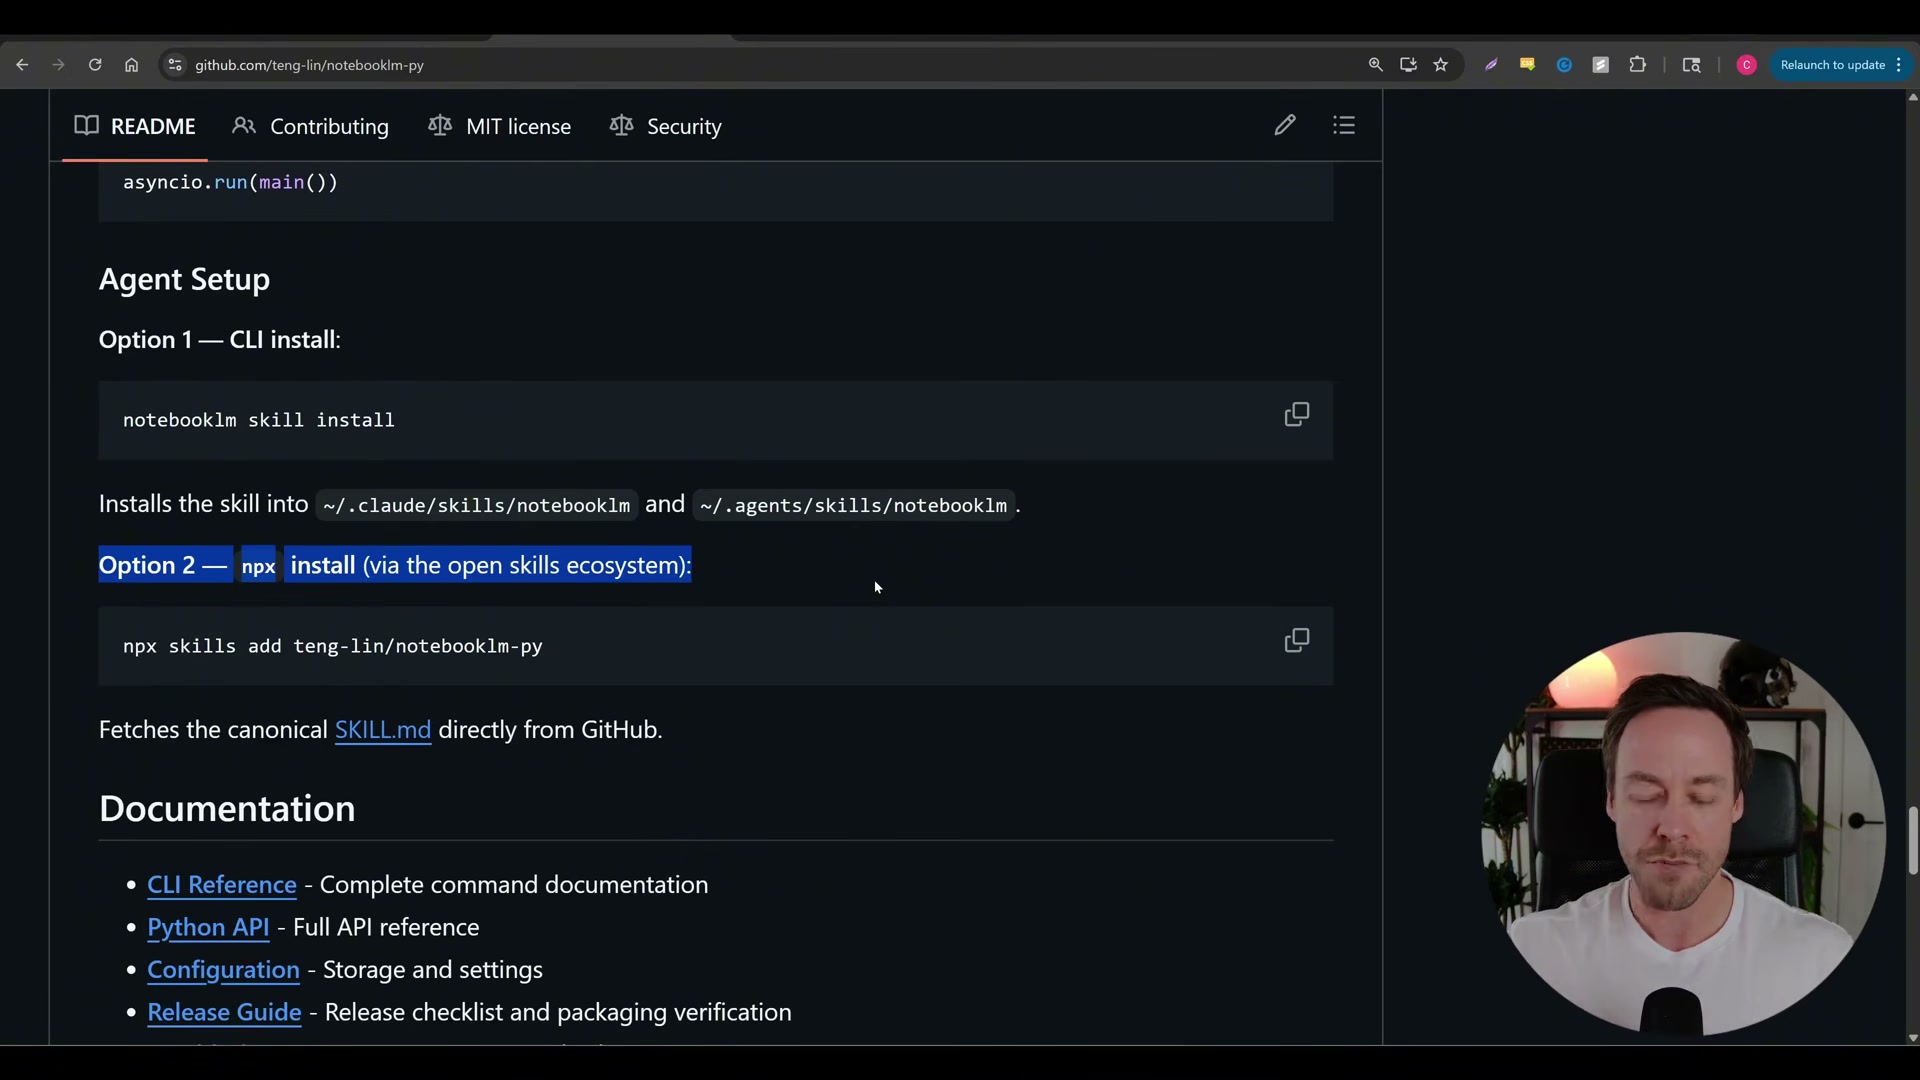The height and width of the screenshot is (1080, 1920).
Task: Open the profile avatar with letter C
Action: point(1747,65)
